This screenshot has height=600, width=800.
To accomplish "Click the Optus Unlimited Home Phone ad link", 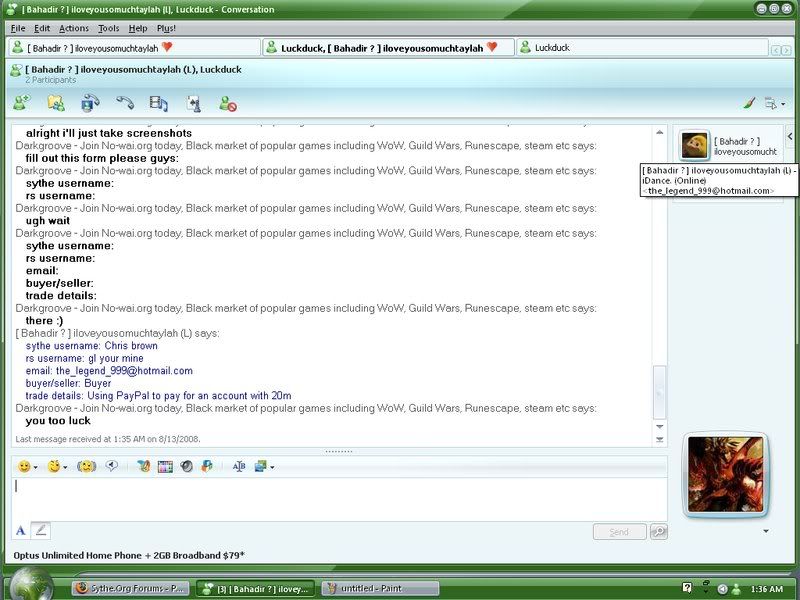I will pos(129,555).
